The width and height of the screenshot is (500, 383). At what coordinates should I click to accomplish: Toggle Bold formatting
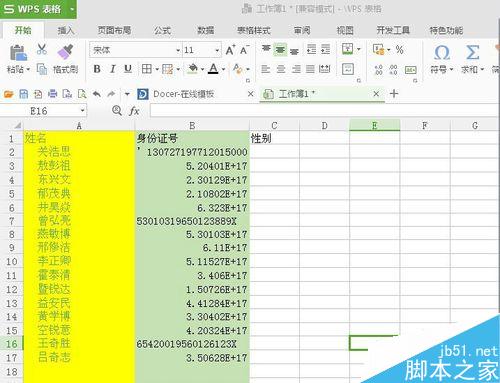97,69
